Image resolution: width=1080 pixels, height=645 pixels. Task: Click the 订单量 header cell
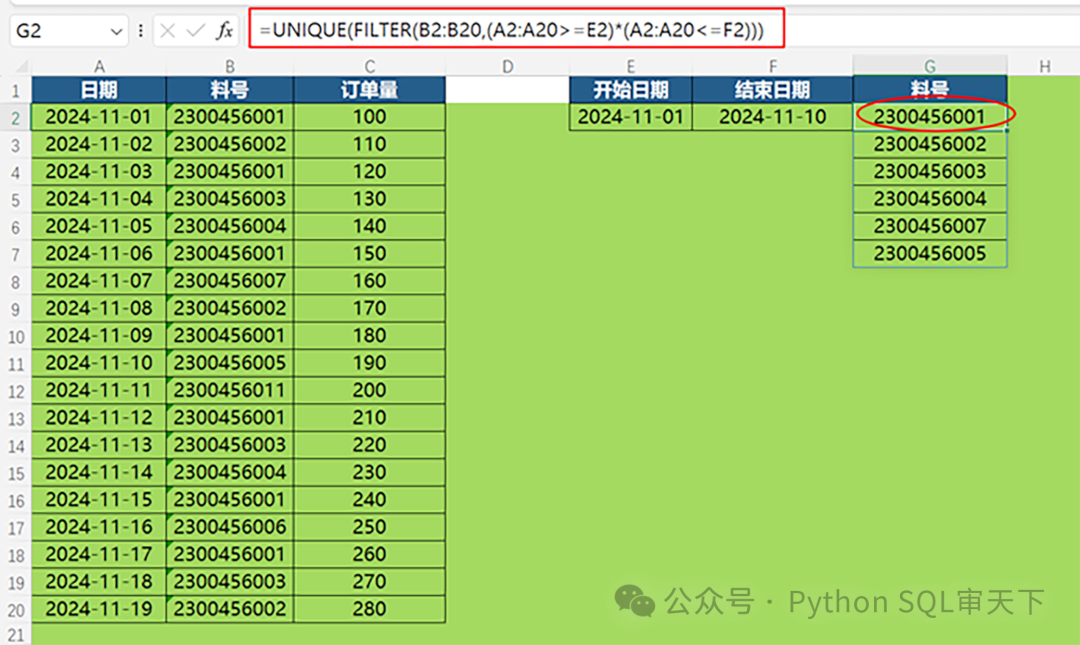click(x=370, y=90)
